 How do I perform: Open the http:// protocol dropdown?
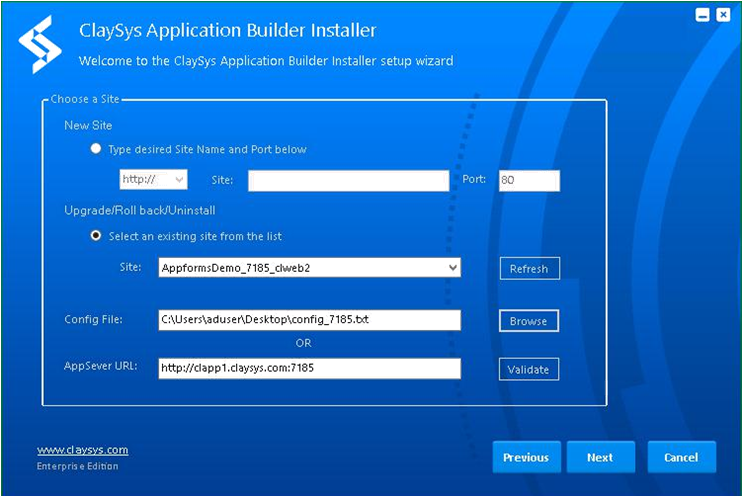click(x=153, y=179)
